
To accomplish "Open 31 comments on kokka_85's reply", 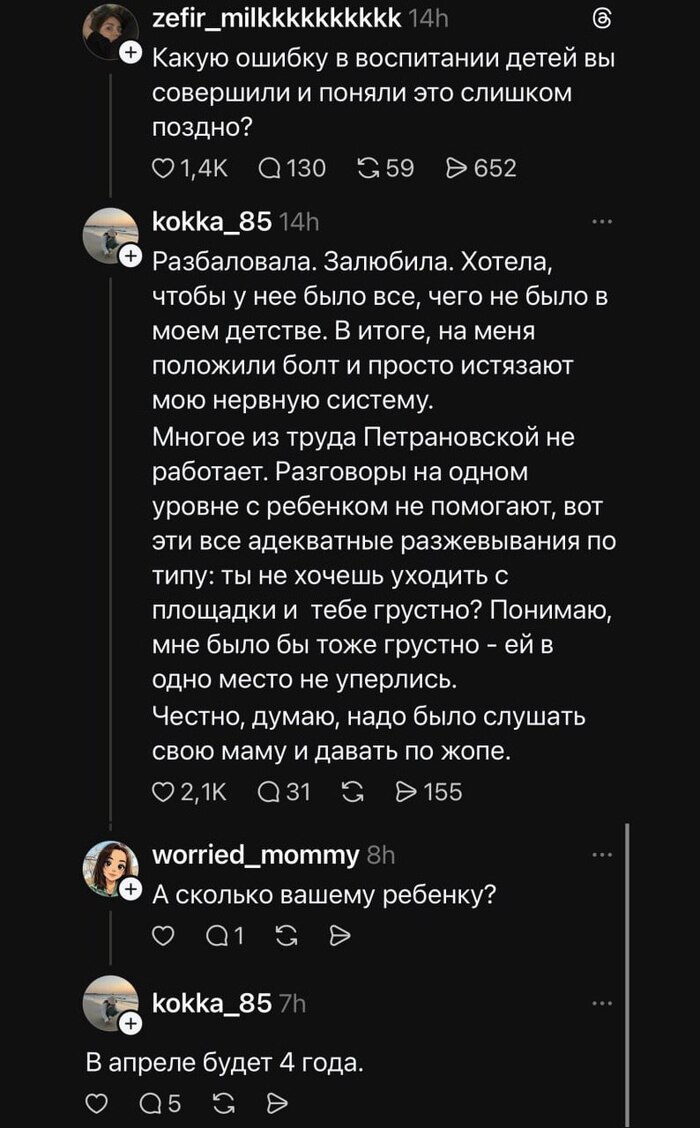I will (270, 793).
